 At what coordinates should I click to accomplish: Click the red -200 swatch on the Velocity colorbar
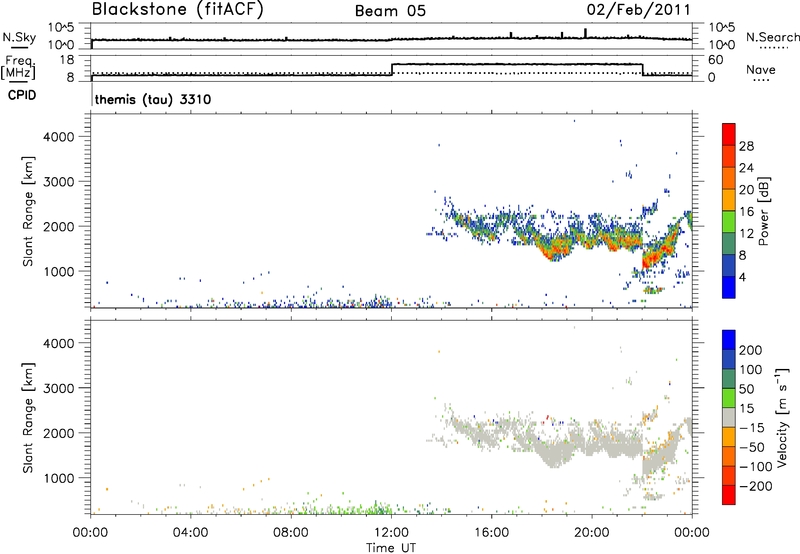[729, 495]
